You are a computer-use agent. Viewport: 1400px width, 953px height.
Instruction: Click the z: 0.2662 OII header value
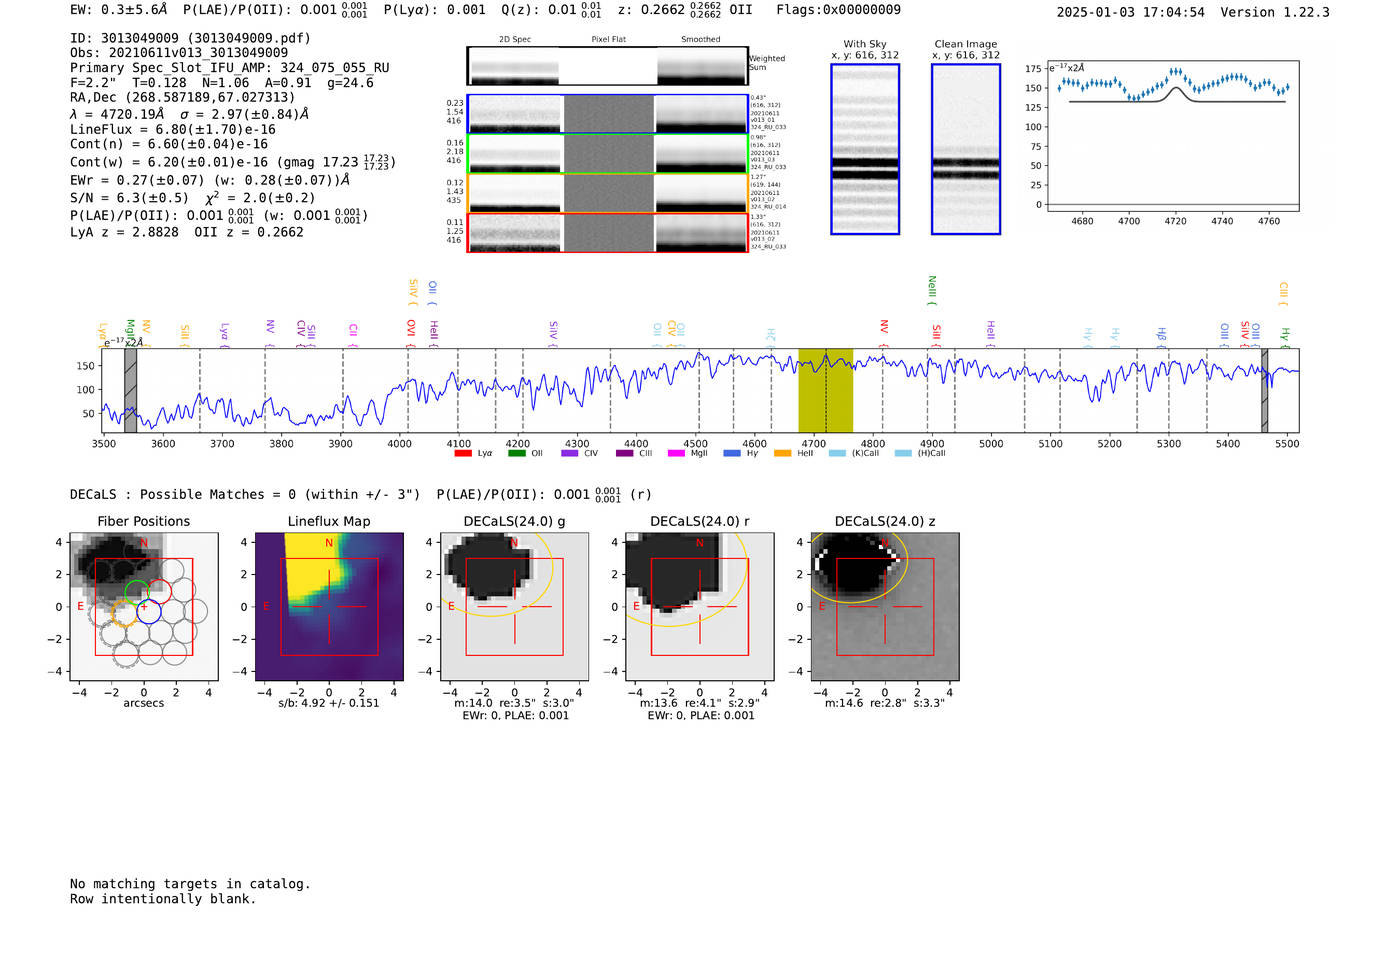coord(686,10)
